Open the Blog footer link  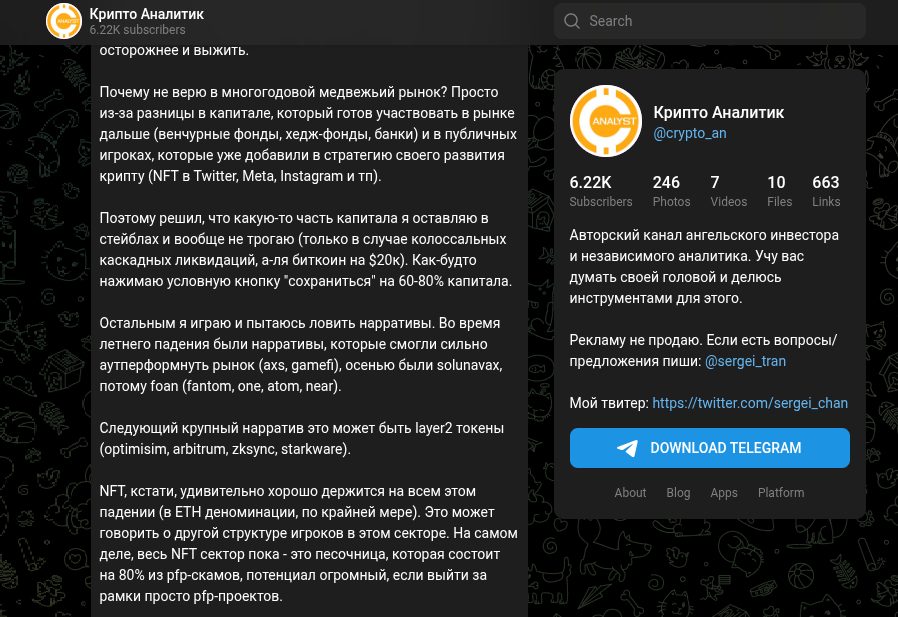point(678,493)
